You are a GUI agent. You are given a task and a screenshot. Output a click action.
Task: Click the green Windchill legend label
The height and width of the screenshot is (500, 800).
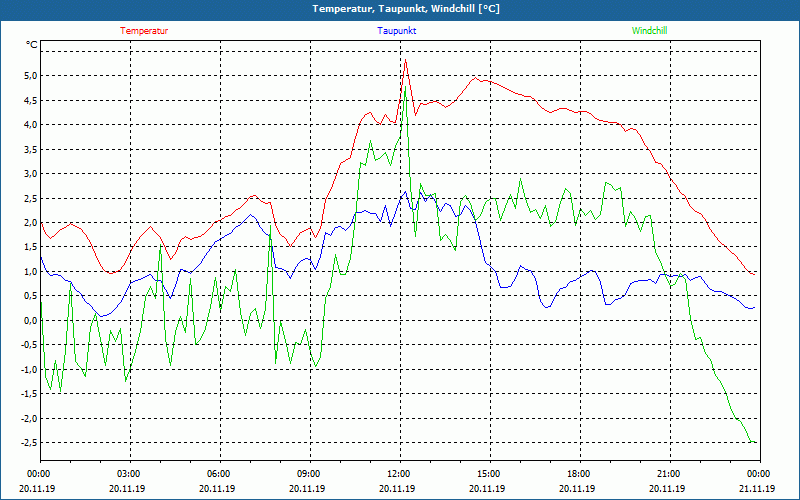(649, 31)
